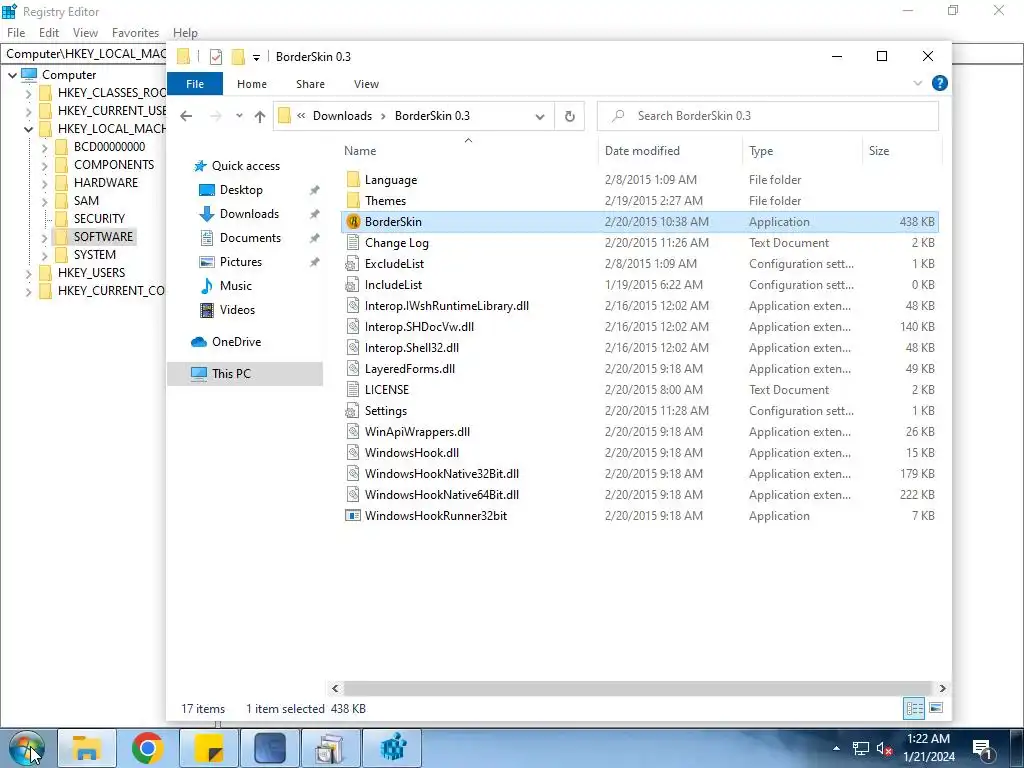Click the Search BorderSkin 0.3 field
The height and width of the screenshot is (768, 1024).
pyautogui.click(x=767, y=116)
